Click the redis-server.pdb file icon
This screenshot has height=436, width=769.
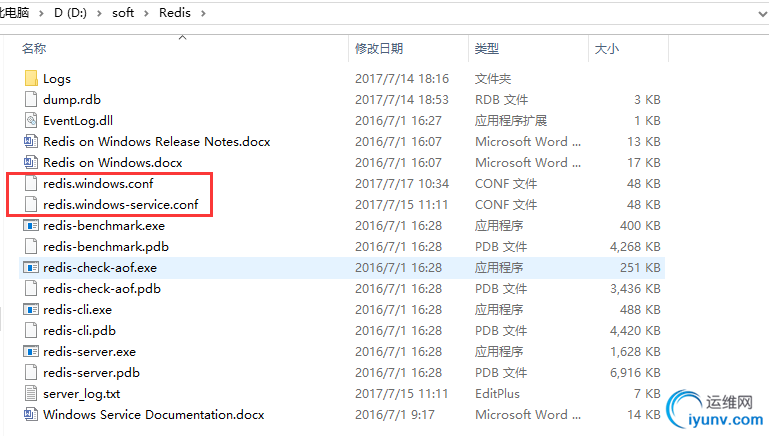[x=31, y=373]
